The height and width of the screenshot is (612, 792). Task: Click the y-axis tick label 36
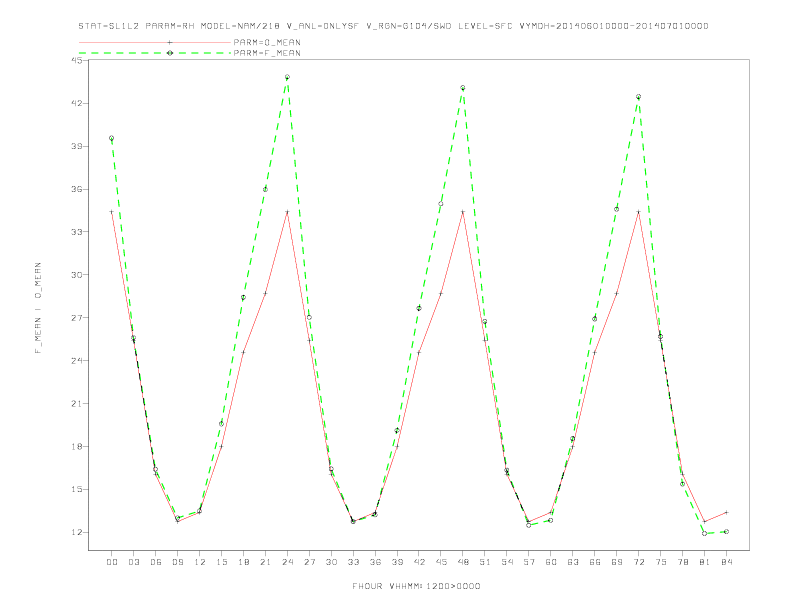click(77, 189)
